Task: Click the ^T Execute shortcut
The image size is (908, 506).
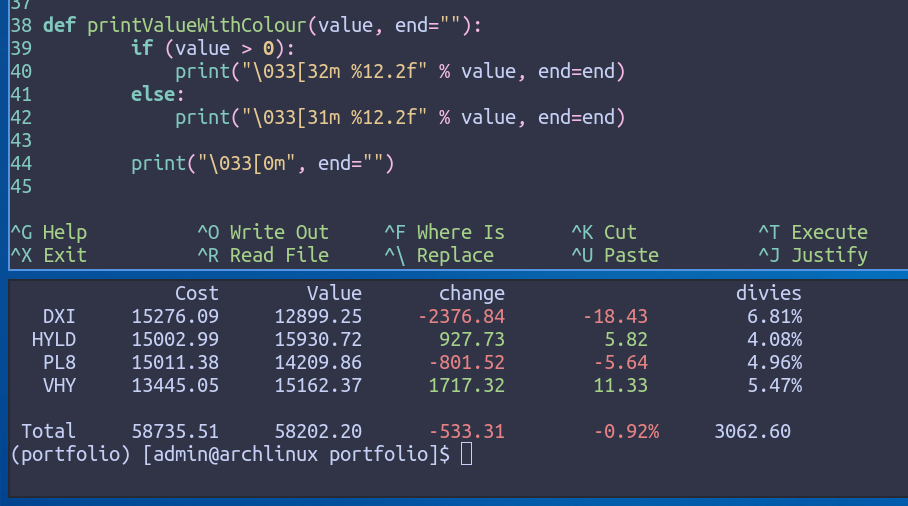Action: tap(814, 232)
